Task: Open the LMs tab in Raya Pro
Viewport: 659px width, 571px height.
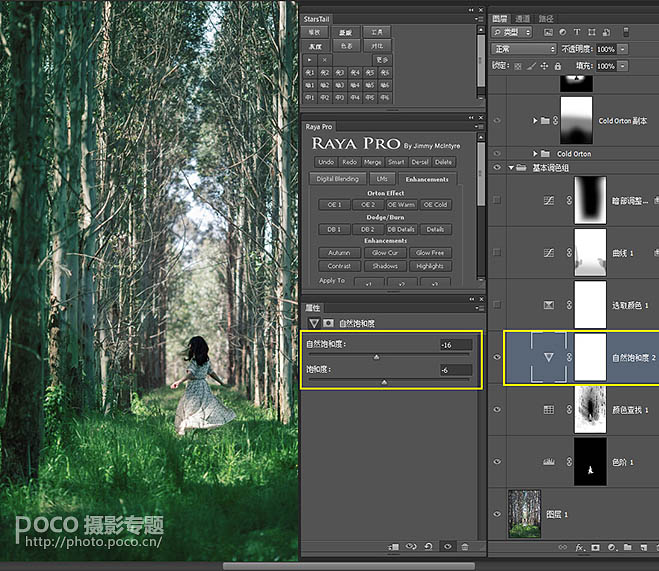Action: click(x=382, y=179)
